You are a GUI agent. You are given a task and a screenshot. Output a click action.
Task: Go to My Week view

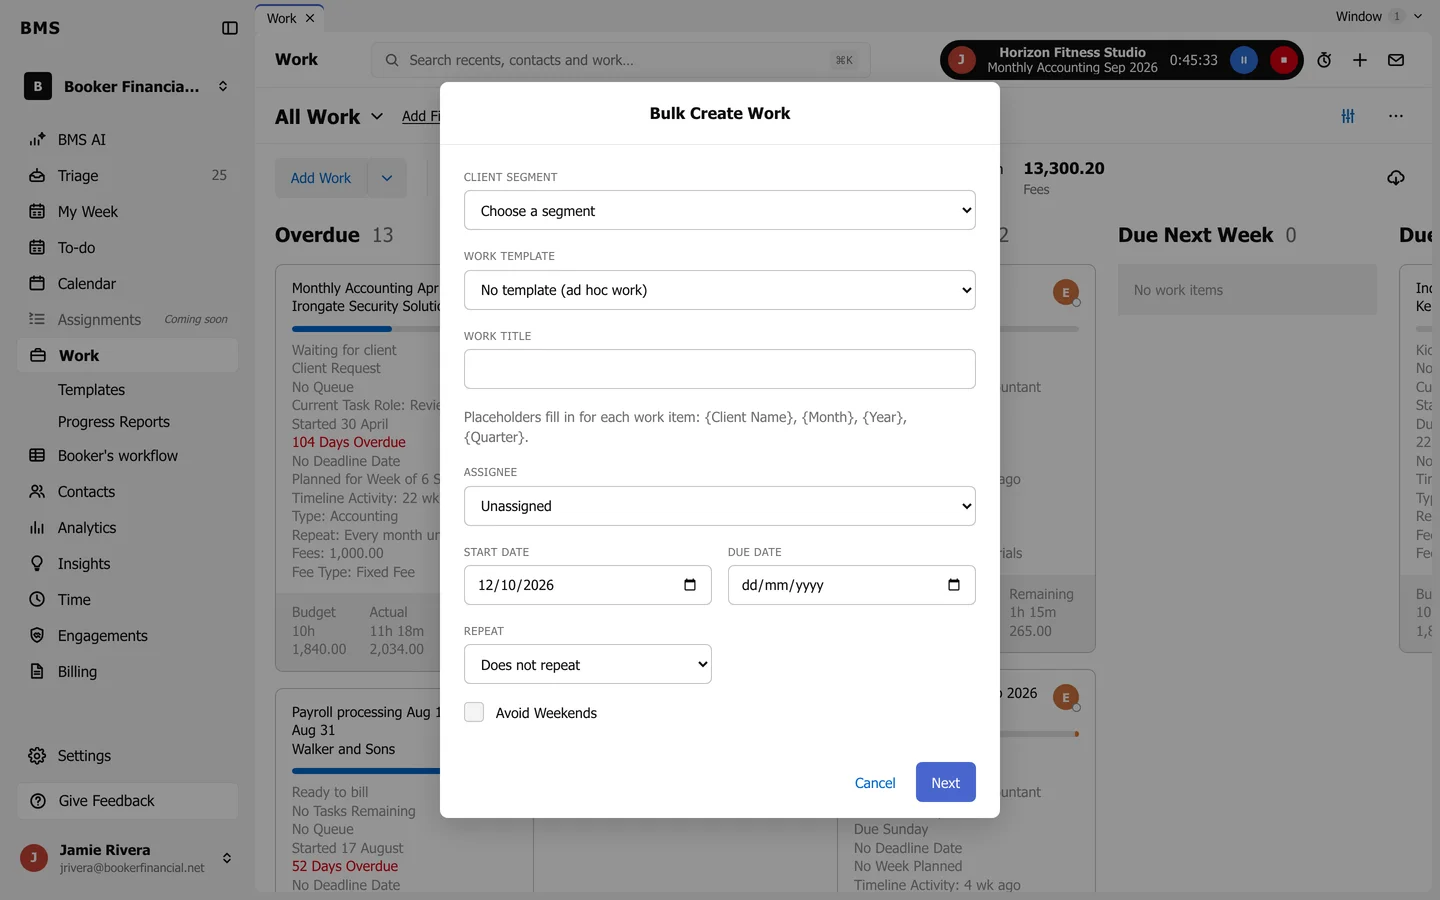click(x=127, y=212)
